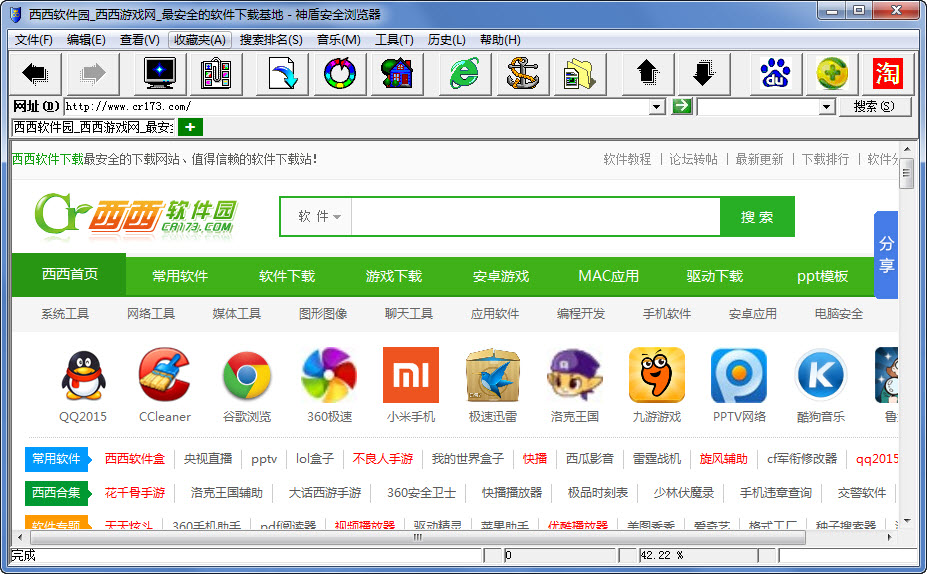Open the 软件 category dropdown in search

(319, 216)
